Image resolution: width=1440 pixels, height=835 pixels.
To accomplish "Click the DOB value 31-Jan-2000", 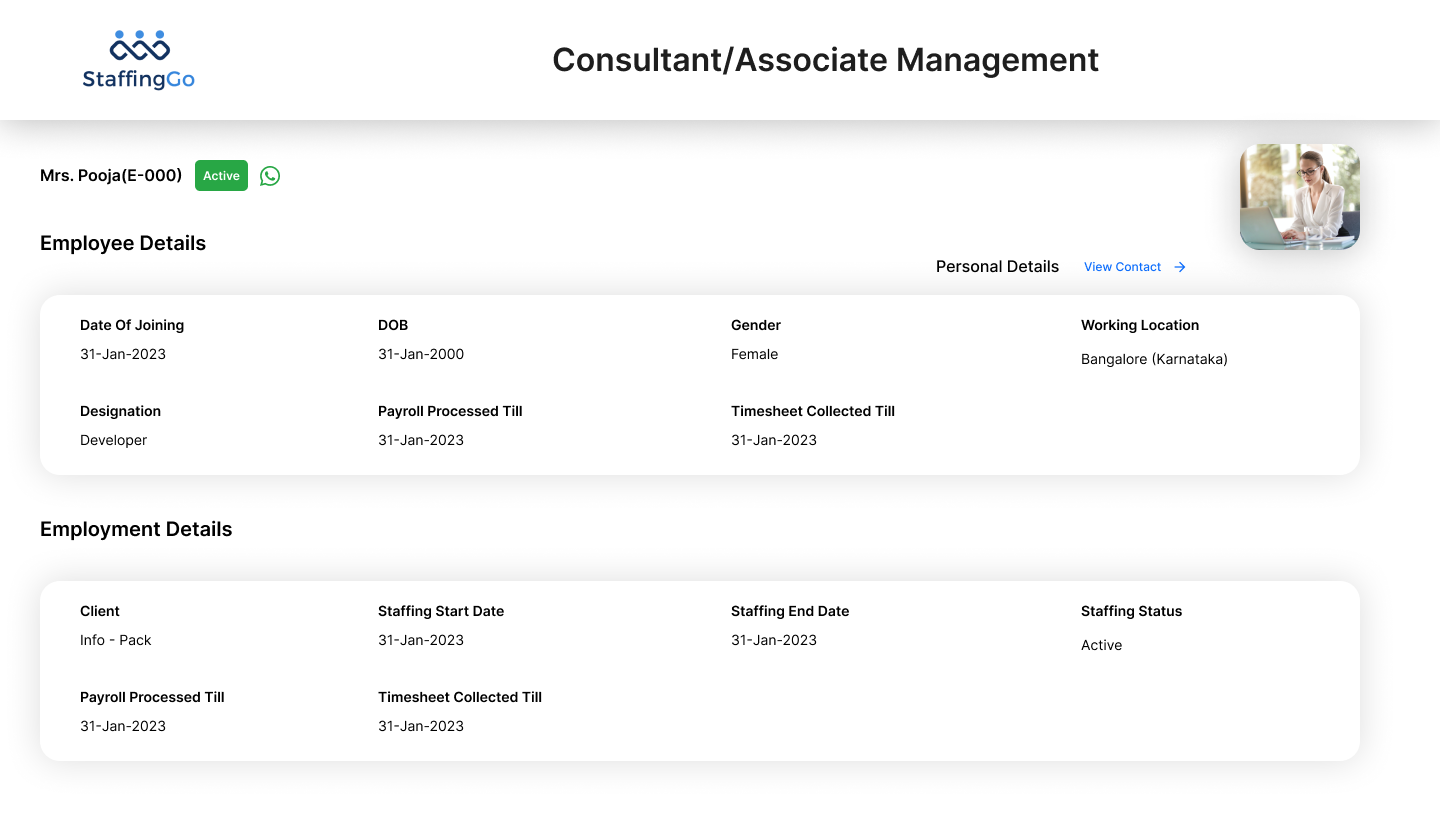I will click(421, 354).
